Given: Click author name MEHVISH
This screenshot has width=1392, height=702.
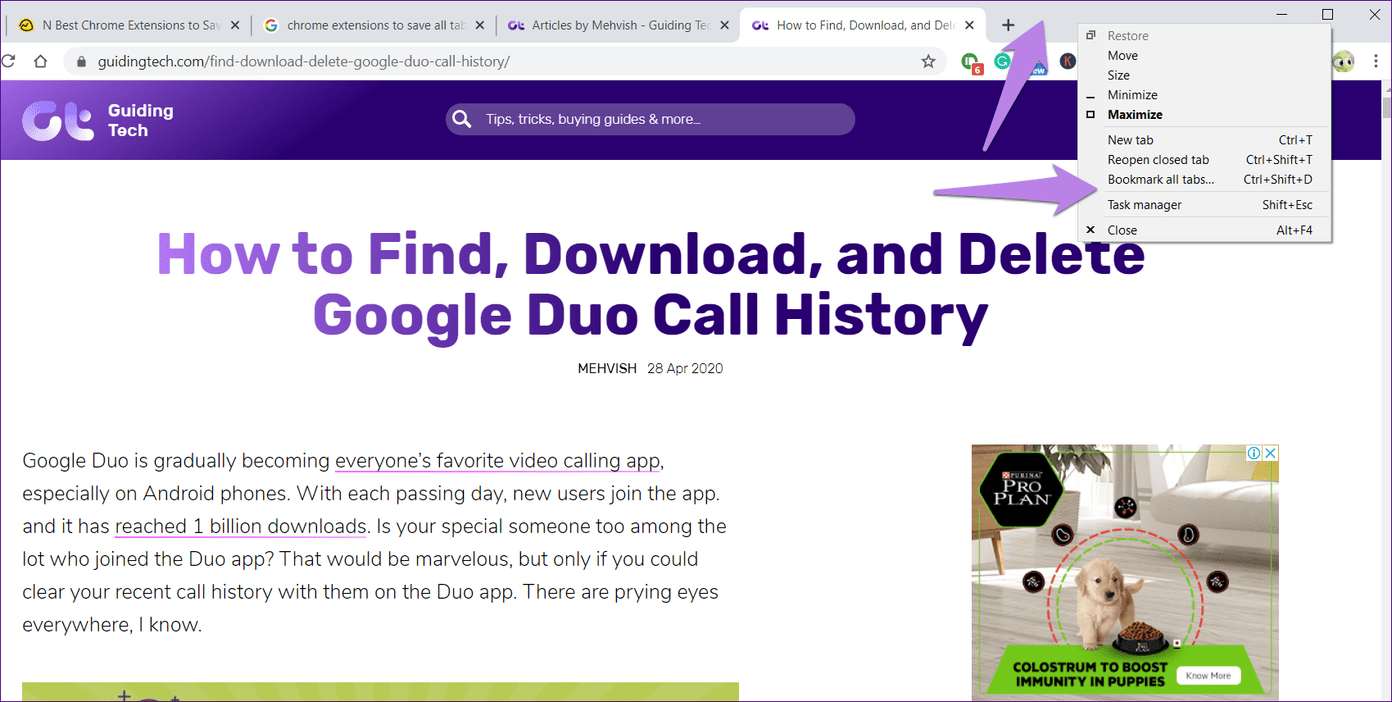Looking at the screenshot, I should [x=607, y=368].
